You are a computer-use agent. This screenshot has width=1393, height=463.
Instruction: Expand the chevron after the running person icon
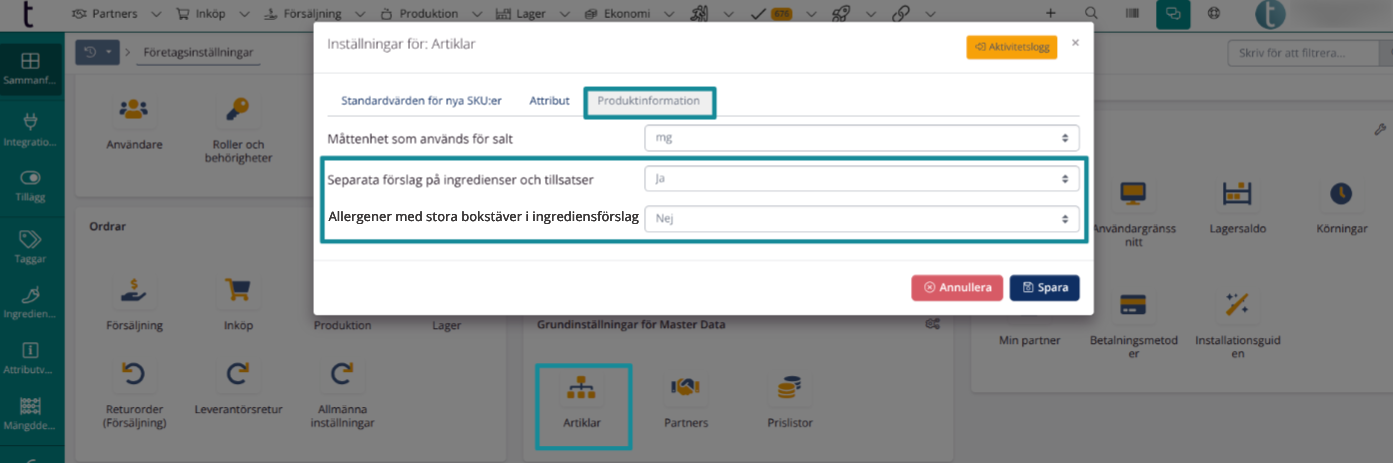(x=728, y=14)
